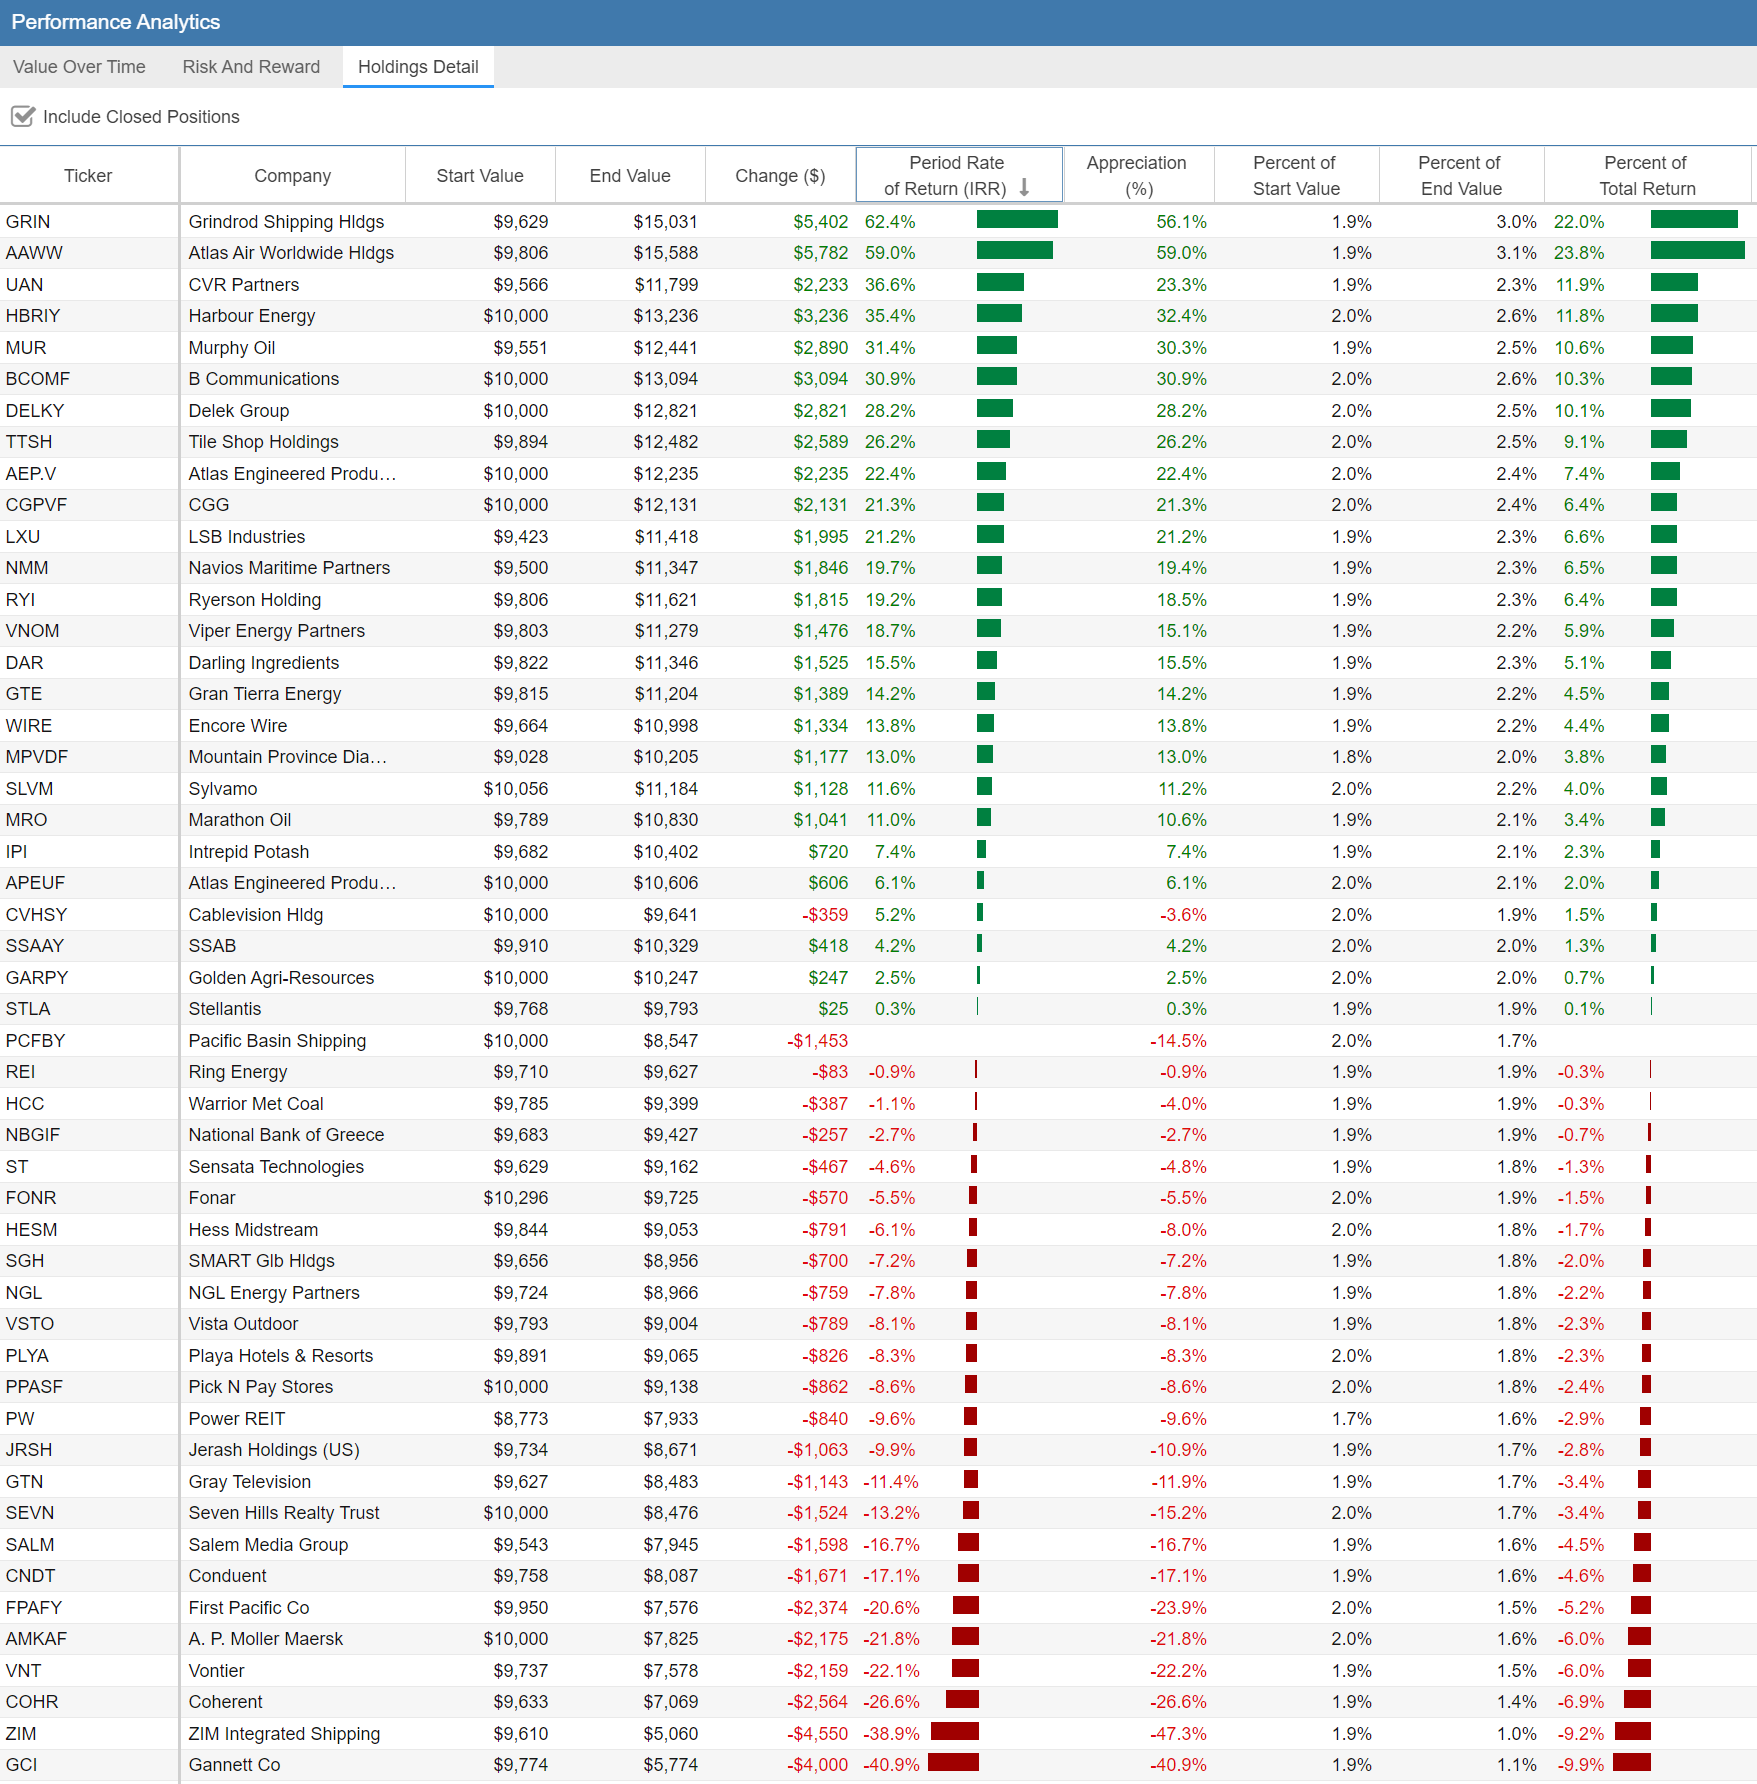Click Seven Hills Realty Trust company name

pyautogui.click(x=284, y=1513)
